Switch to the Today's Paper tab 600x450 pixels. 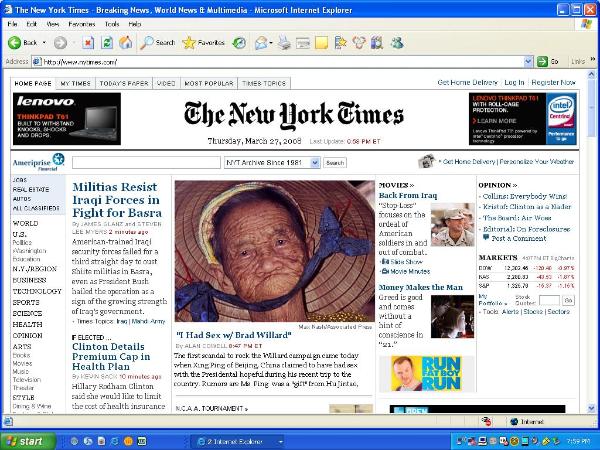click(x=125, y=84)
